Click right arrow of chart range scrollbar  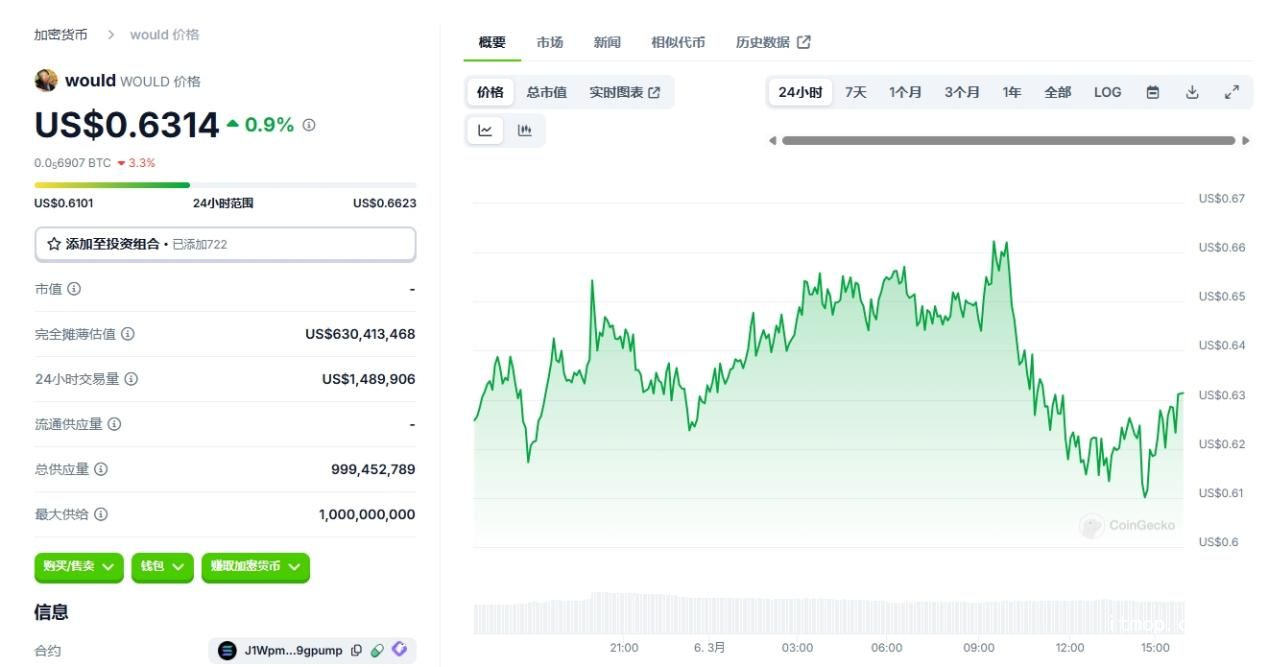coord(1246,141)
